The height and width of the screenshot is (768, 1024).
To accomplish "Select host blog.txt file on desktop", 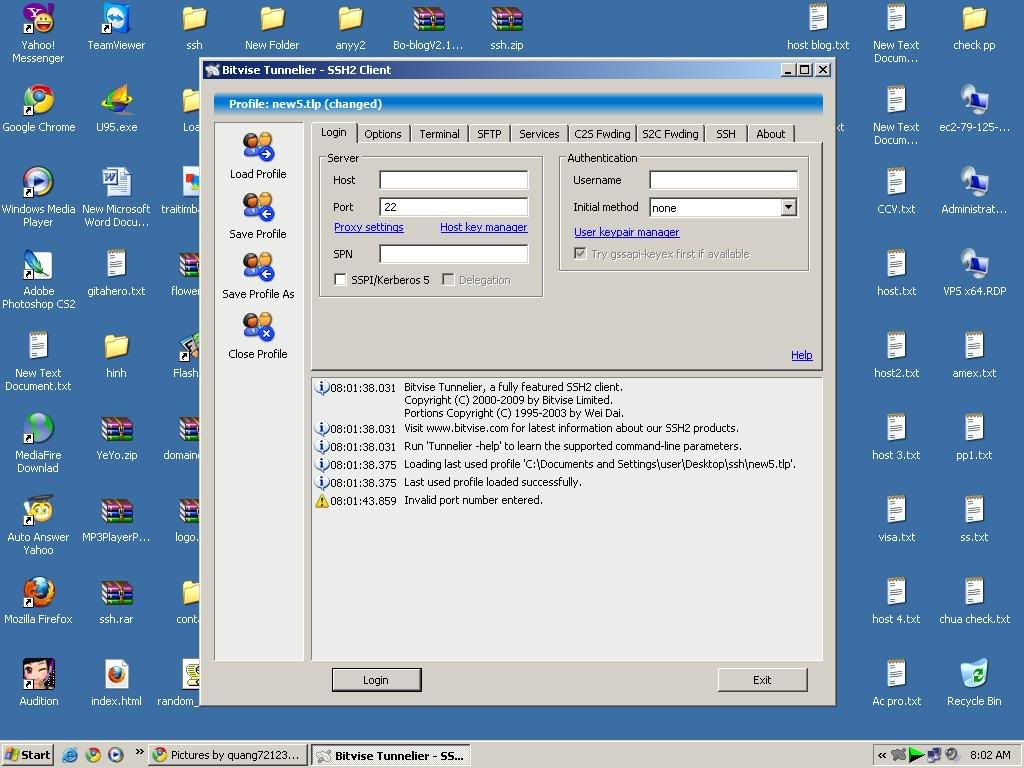I will [818, 27].
